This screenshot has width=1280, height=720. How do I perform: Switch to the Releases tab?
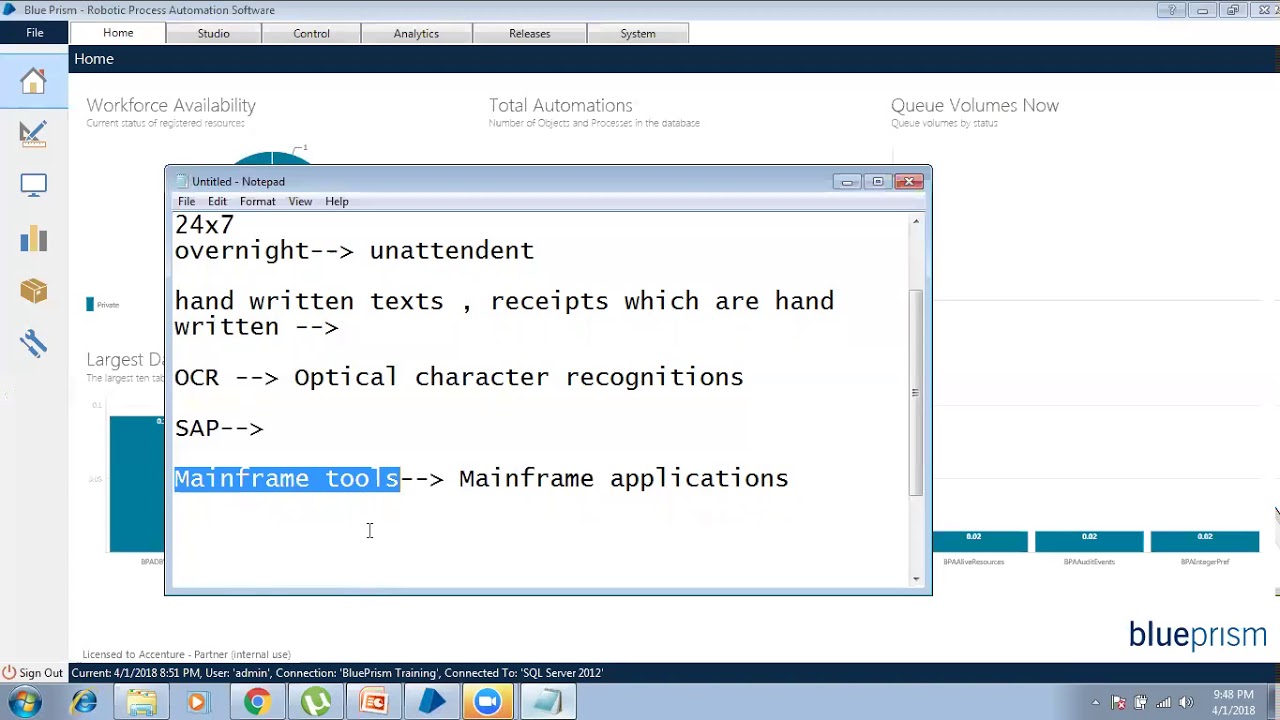point(530,34)
